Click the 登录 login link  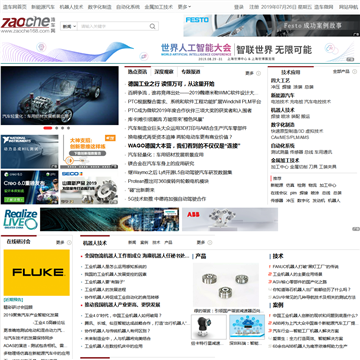pos(239,7)
